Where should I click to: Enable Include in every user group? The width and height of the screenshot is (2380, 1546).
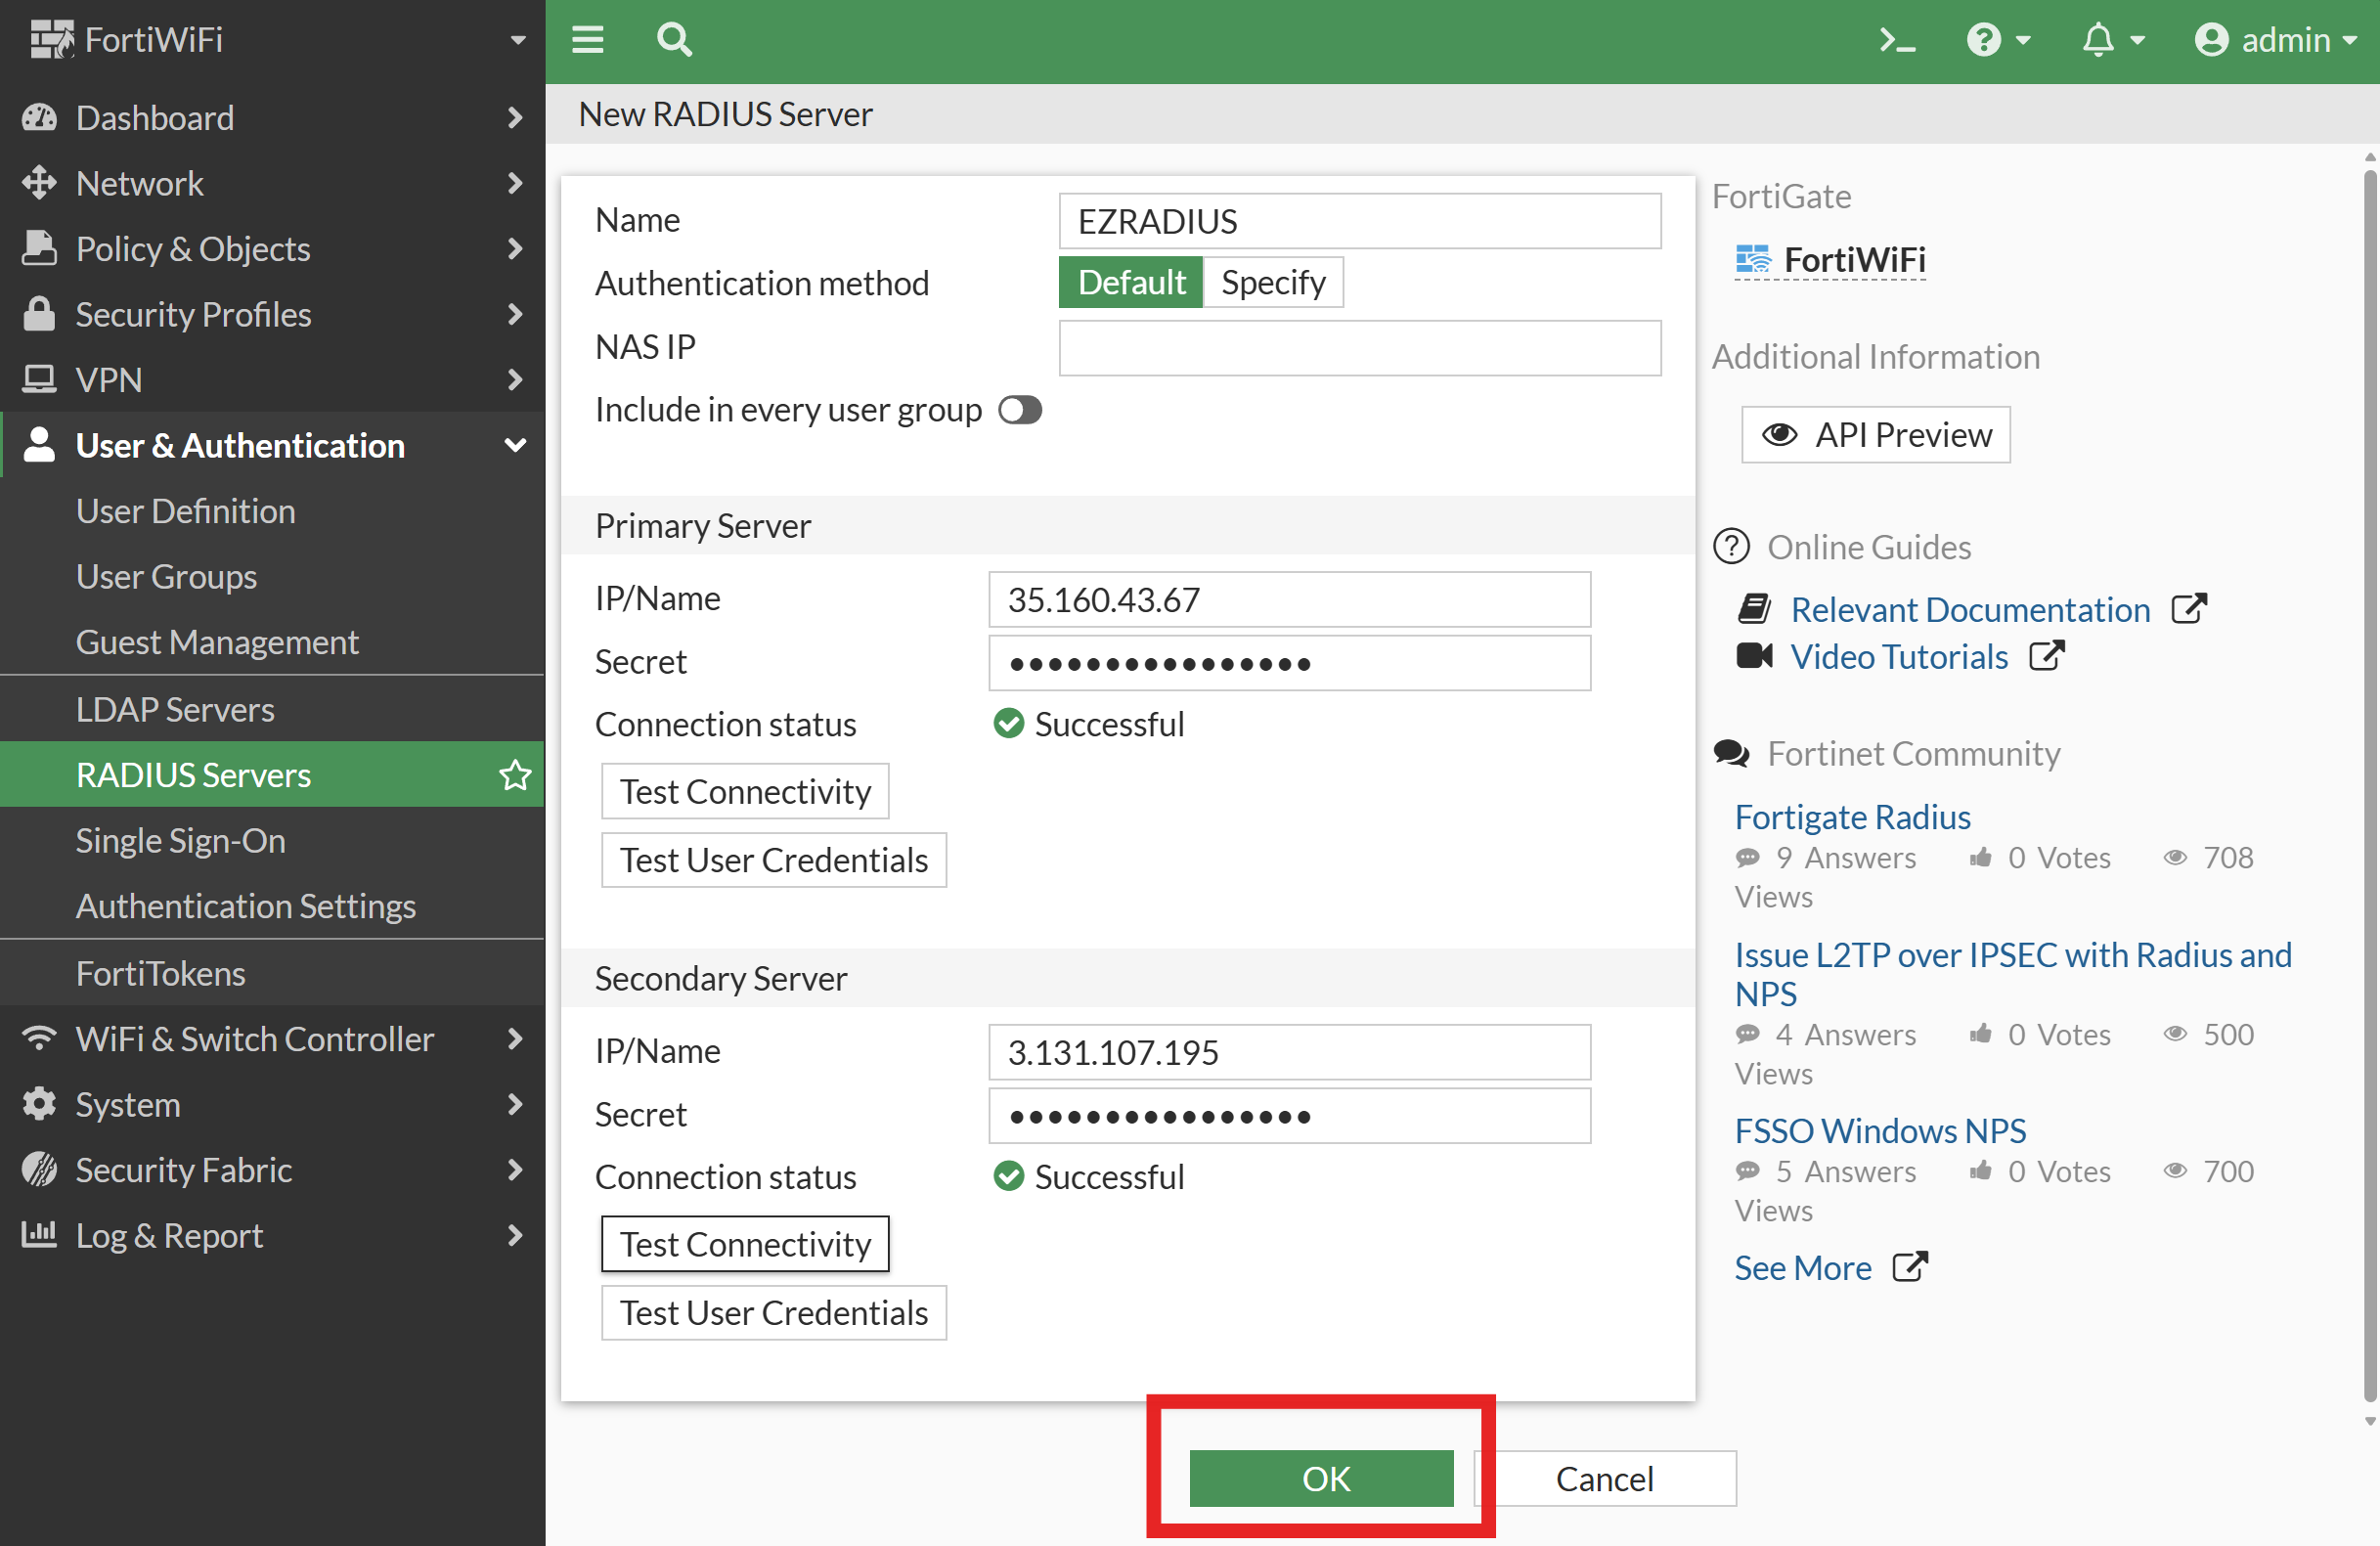click(x=1019, y=410)
